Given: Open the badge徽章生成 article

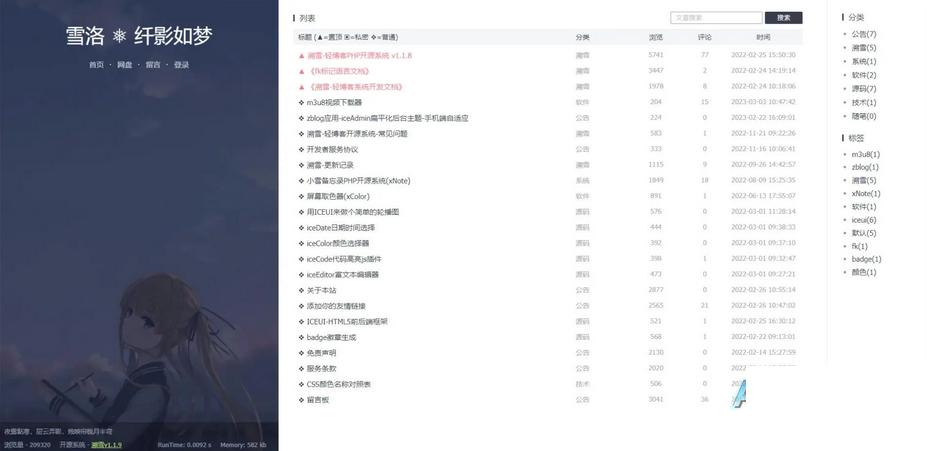Looking at the screenshot, I should (x=331, y=337).
